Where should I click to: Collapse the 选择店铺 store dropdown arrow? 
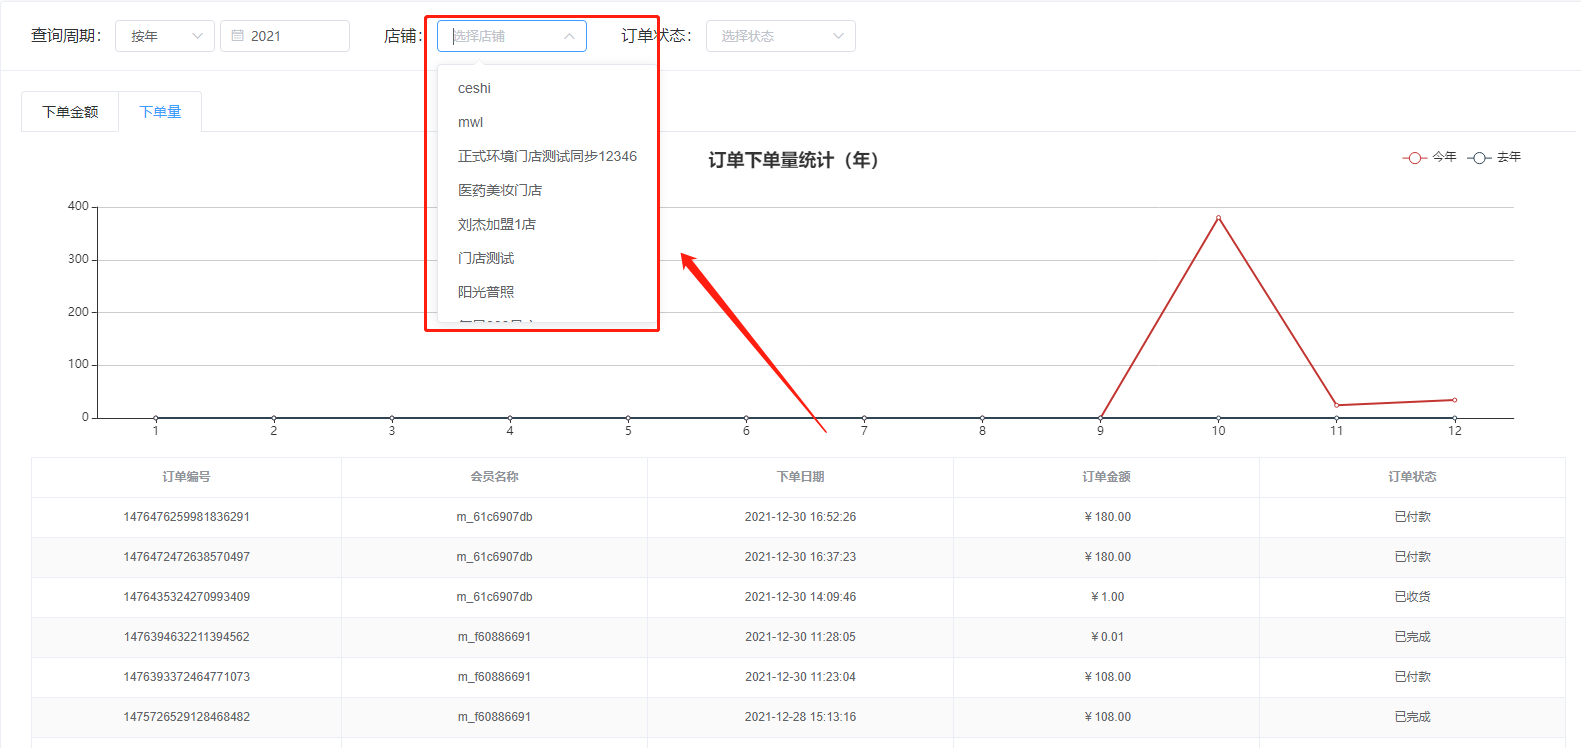coord(569,36)
